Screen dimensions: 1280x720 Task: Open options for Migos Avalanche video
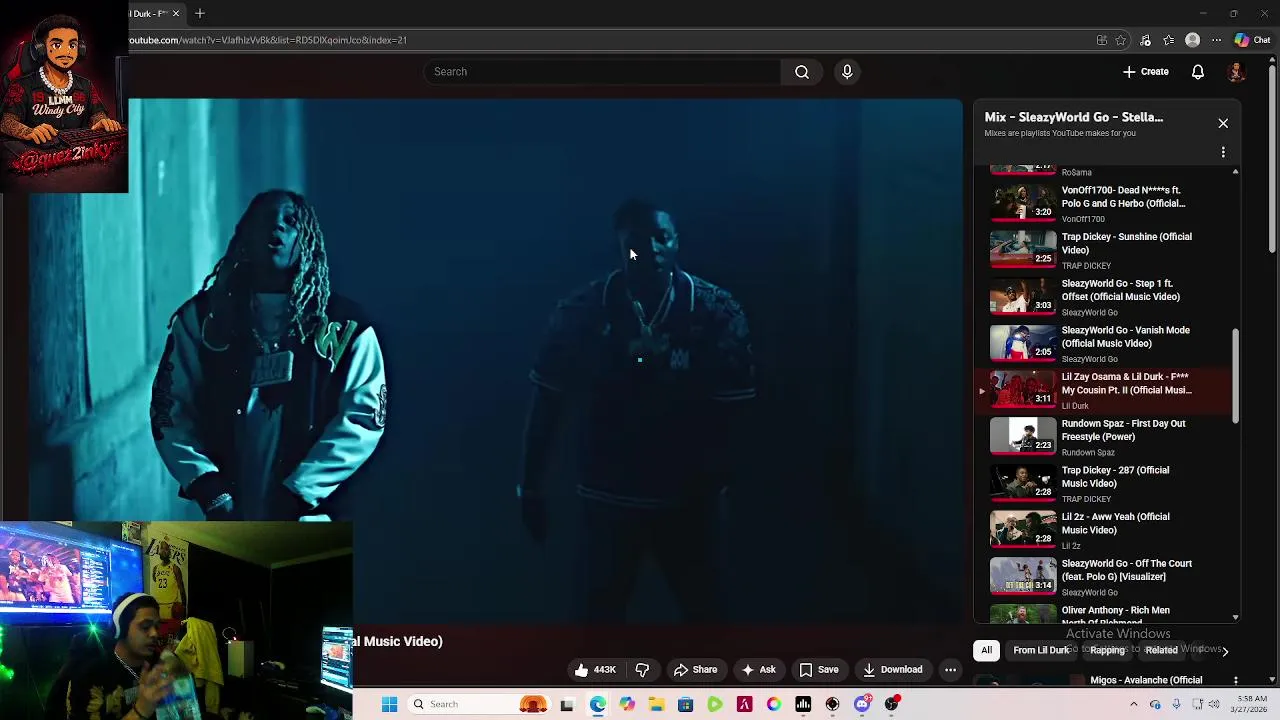click(x=1236, y=680)
